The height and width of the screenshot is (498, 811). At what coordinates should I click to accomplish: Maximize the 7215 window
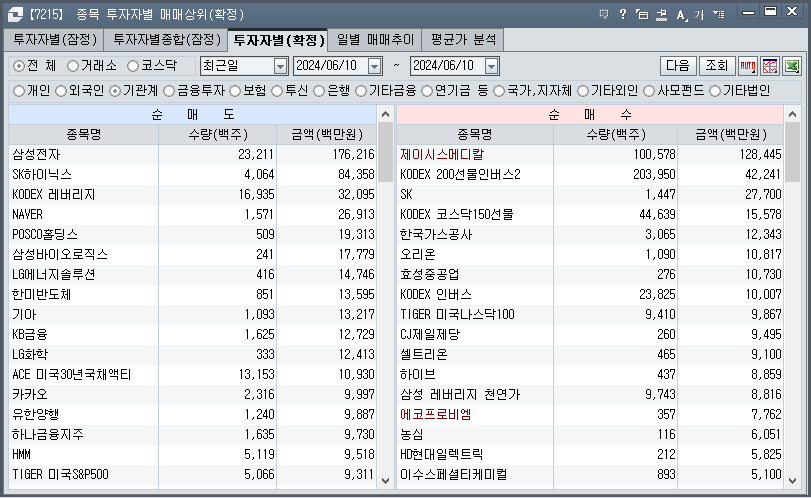point(771,11)
